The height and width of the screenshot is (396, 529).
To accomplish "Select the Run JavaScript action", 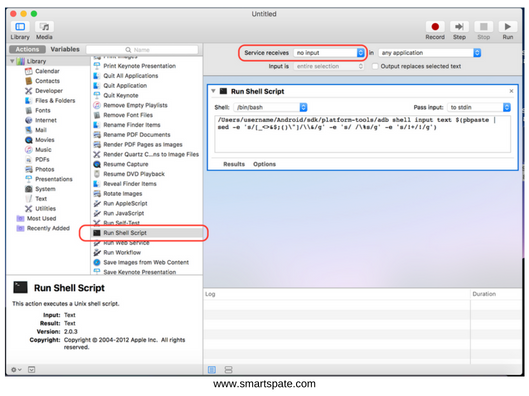I will [123, 213].
